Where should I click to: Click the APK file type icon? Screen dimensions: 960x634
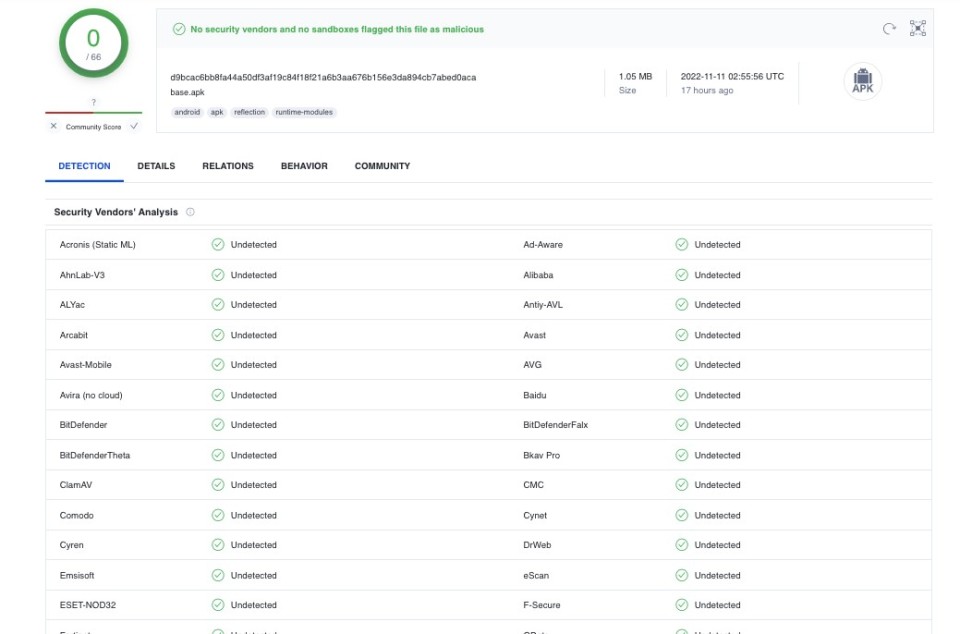click(x=863, y=81)
